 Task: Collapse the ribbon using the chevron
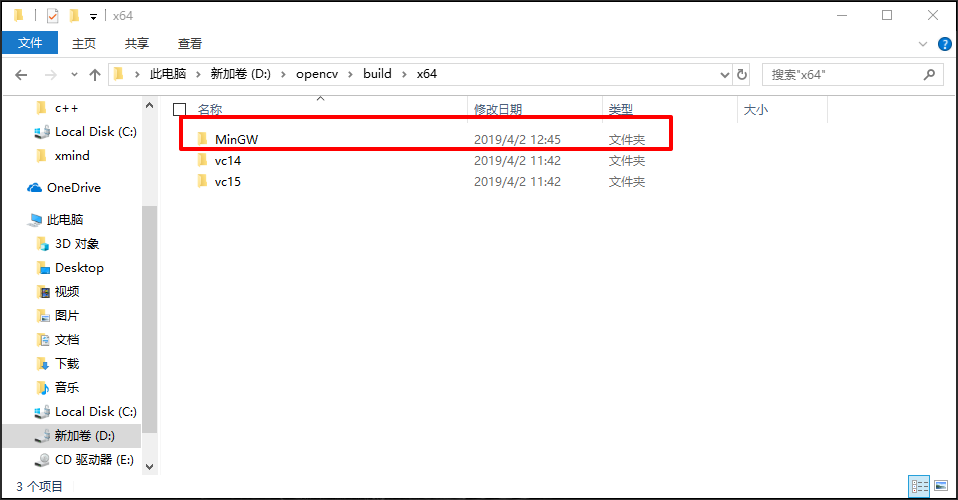point(923,44)
